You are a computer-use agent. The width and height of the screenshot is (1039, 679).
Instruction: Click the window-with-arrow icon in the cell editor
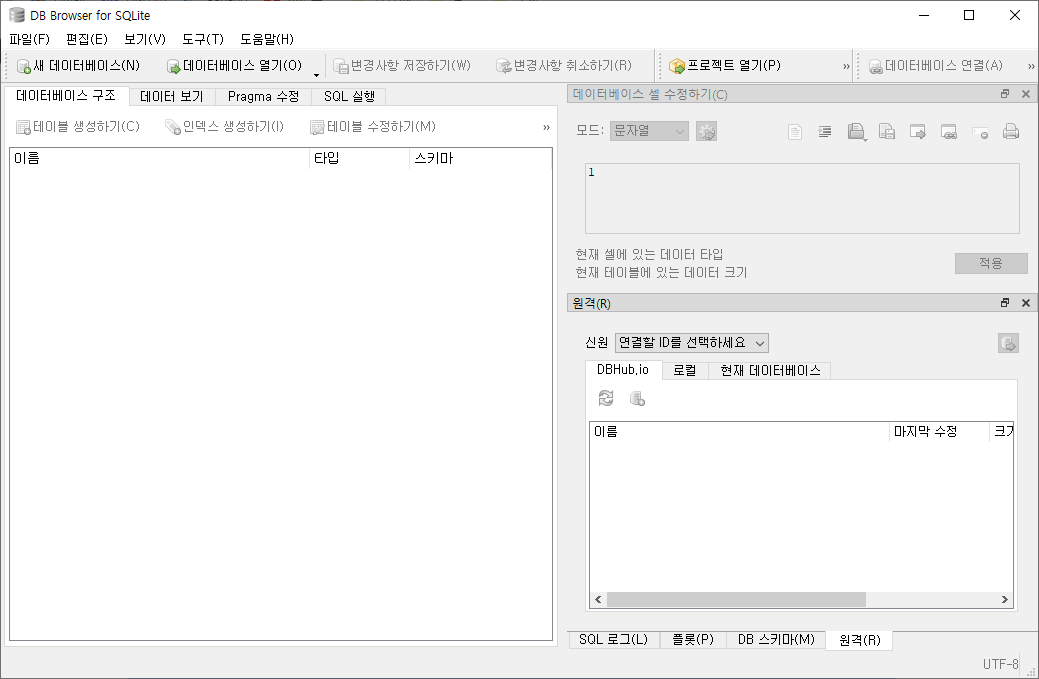point(918,132)
